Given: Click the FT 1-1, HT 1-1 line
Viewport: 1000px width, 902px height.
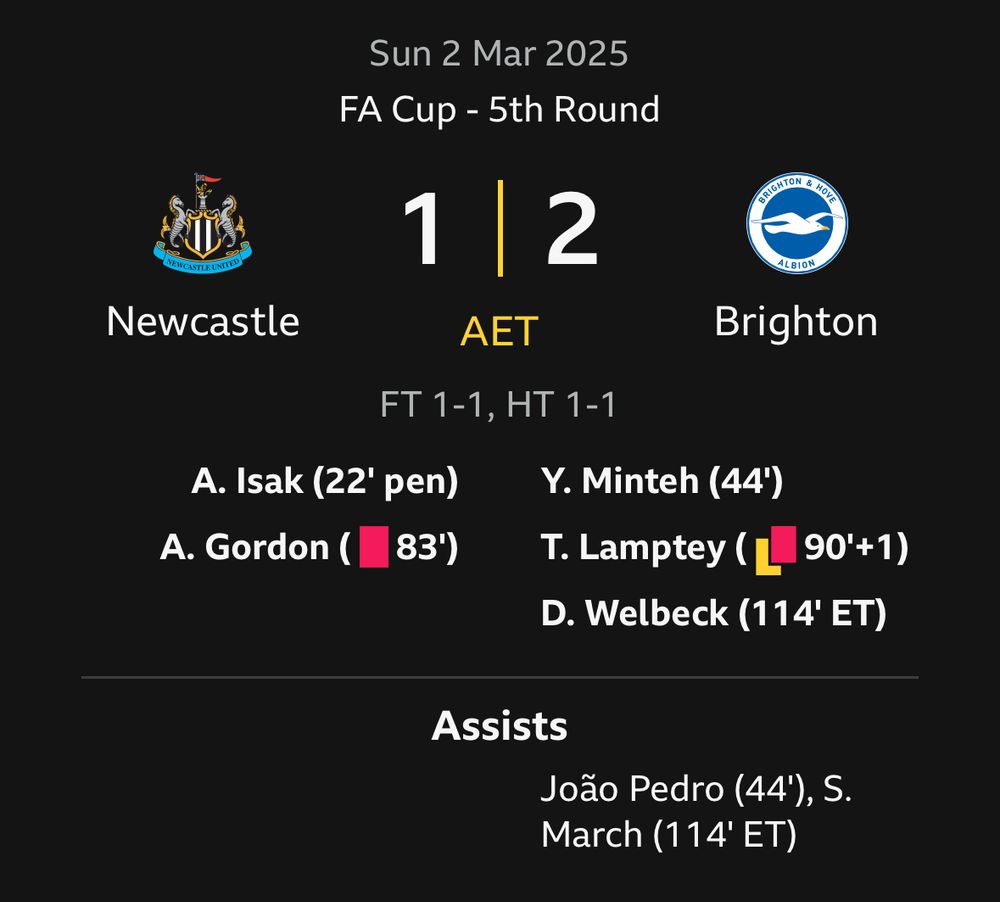Looking at the screenshot, I should tap(498, 405).
